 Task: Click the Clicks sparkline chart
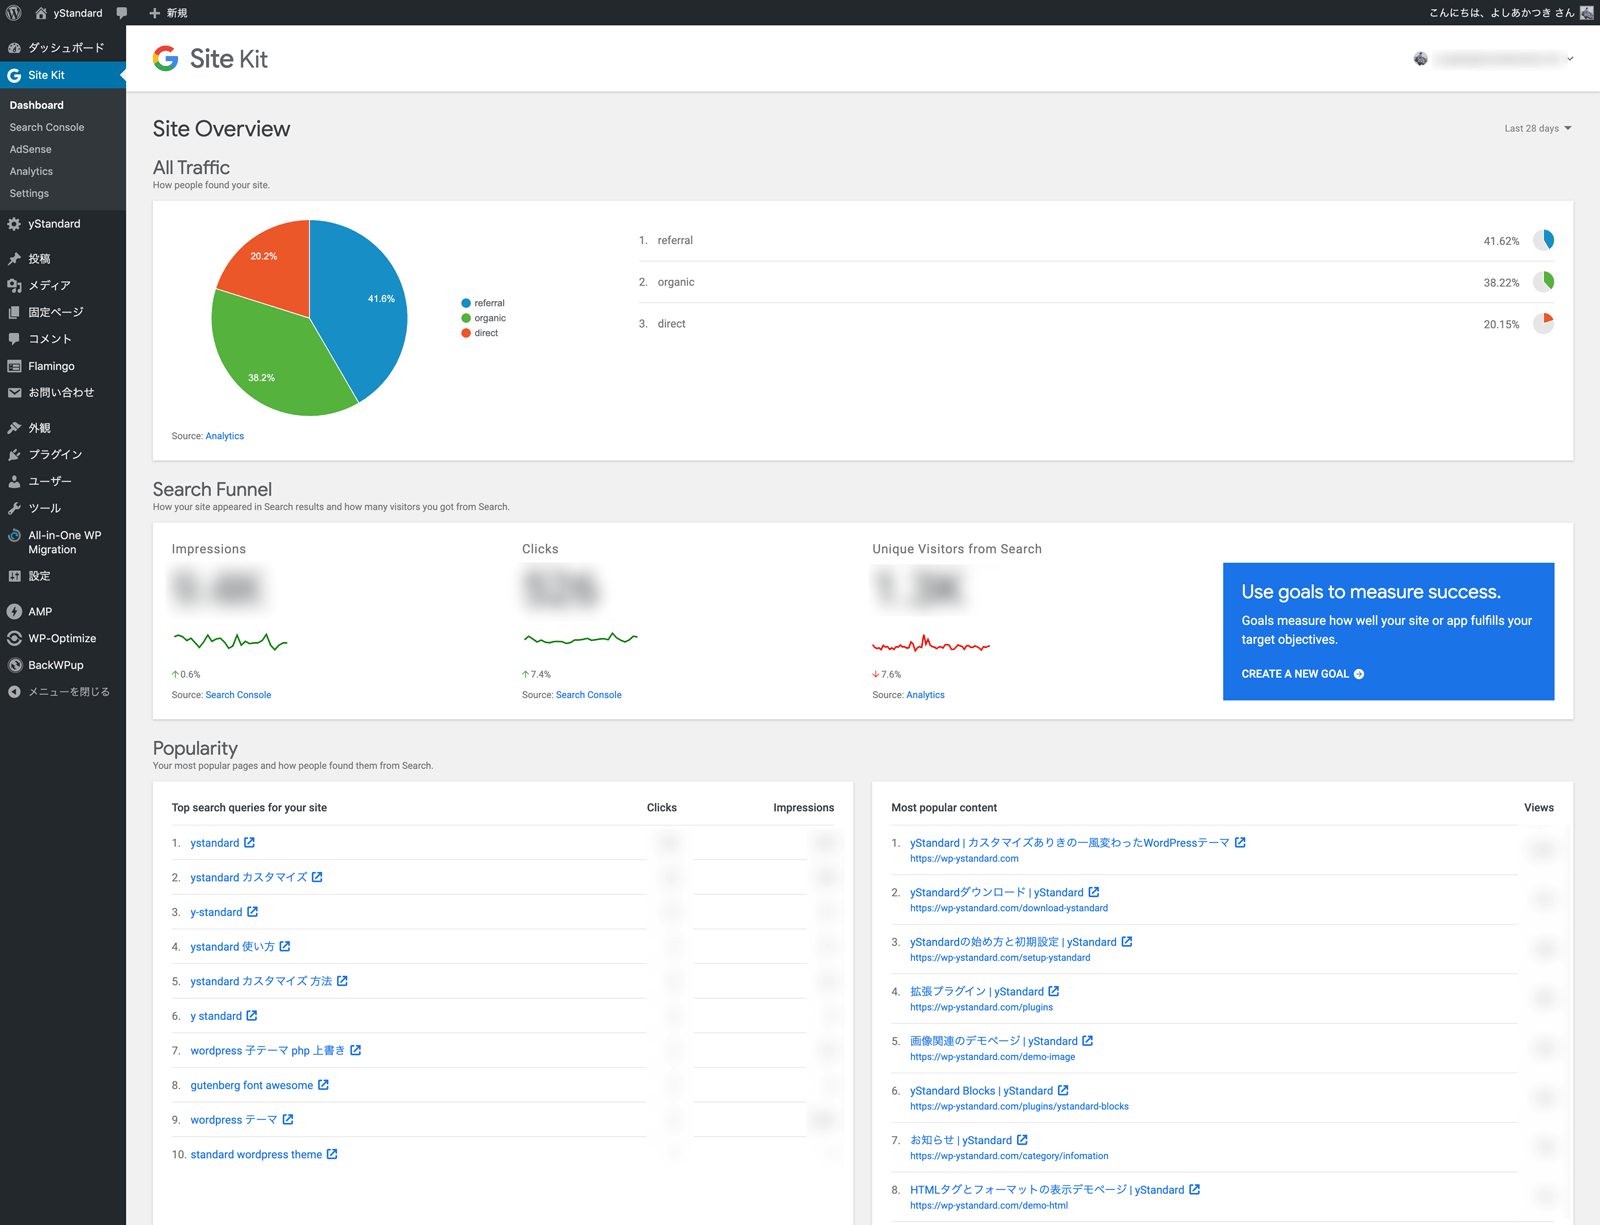click(580, 638)
